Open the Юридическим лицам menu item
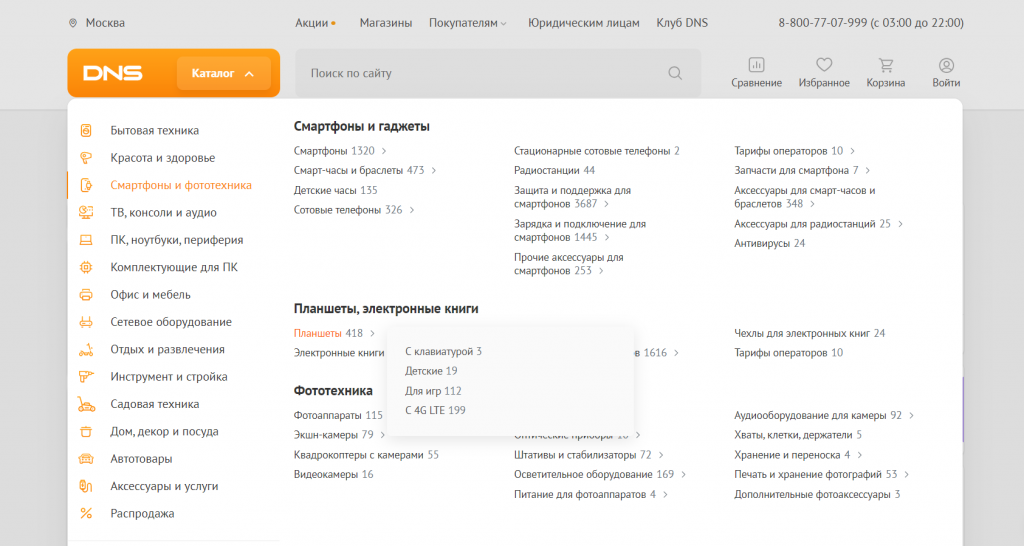Image resolution: width=1024 pixels, height=546 pixels. [x=584, y=23]
